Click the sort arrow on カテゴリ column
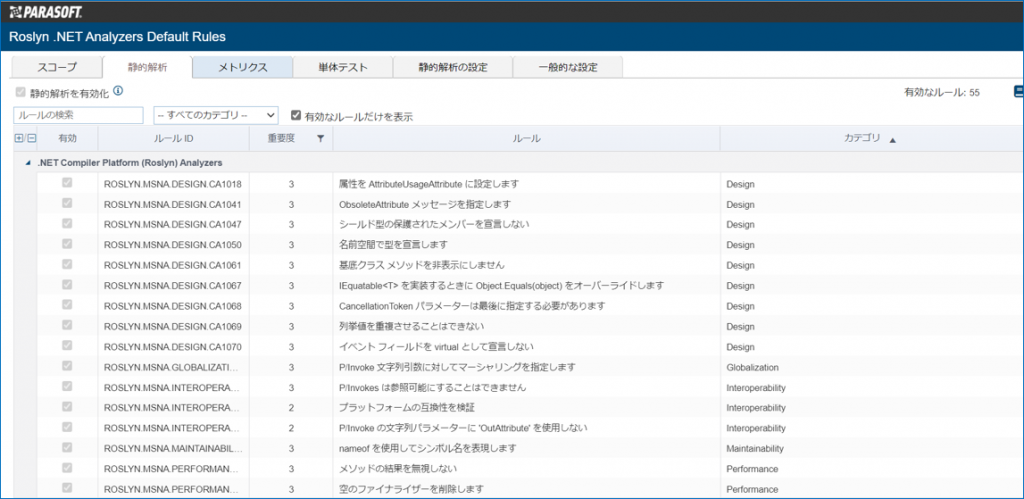 click(x=893, y=139)
